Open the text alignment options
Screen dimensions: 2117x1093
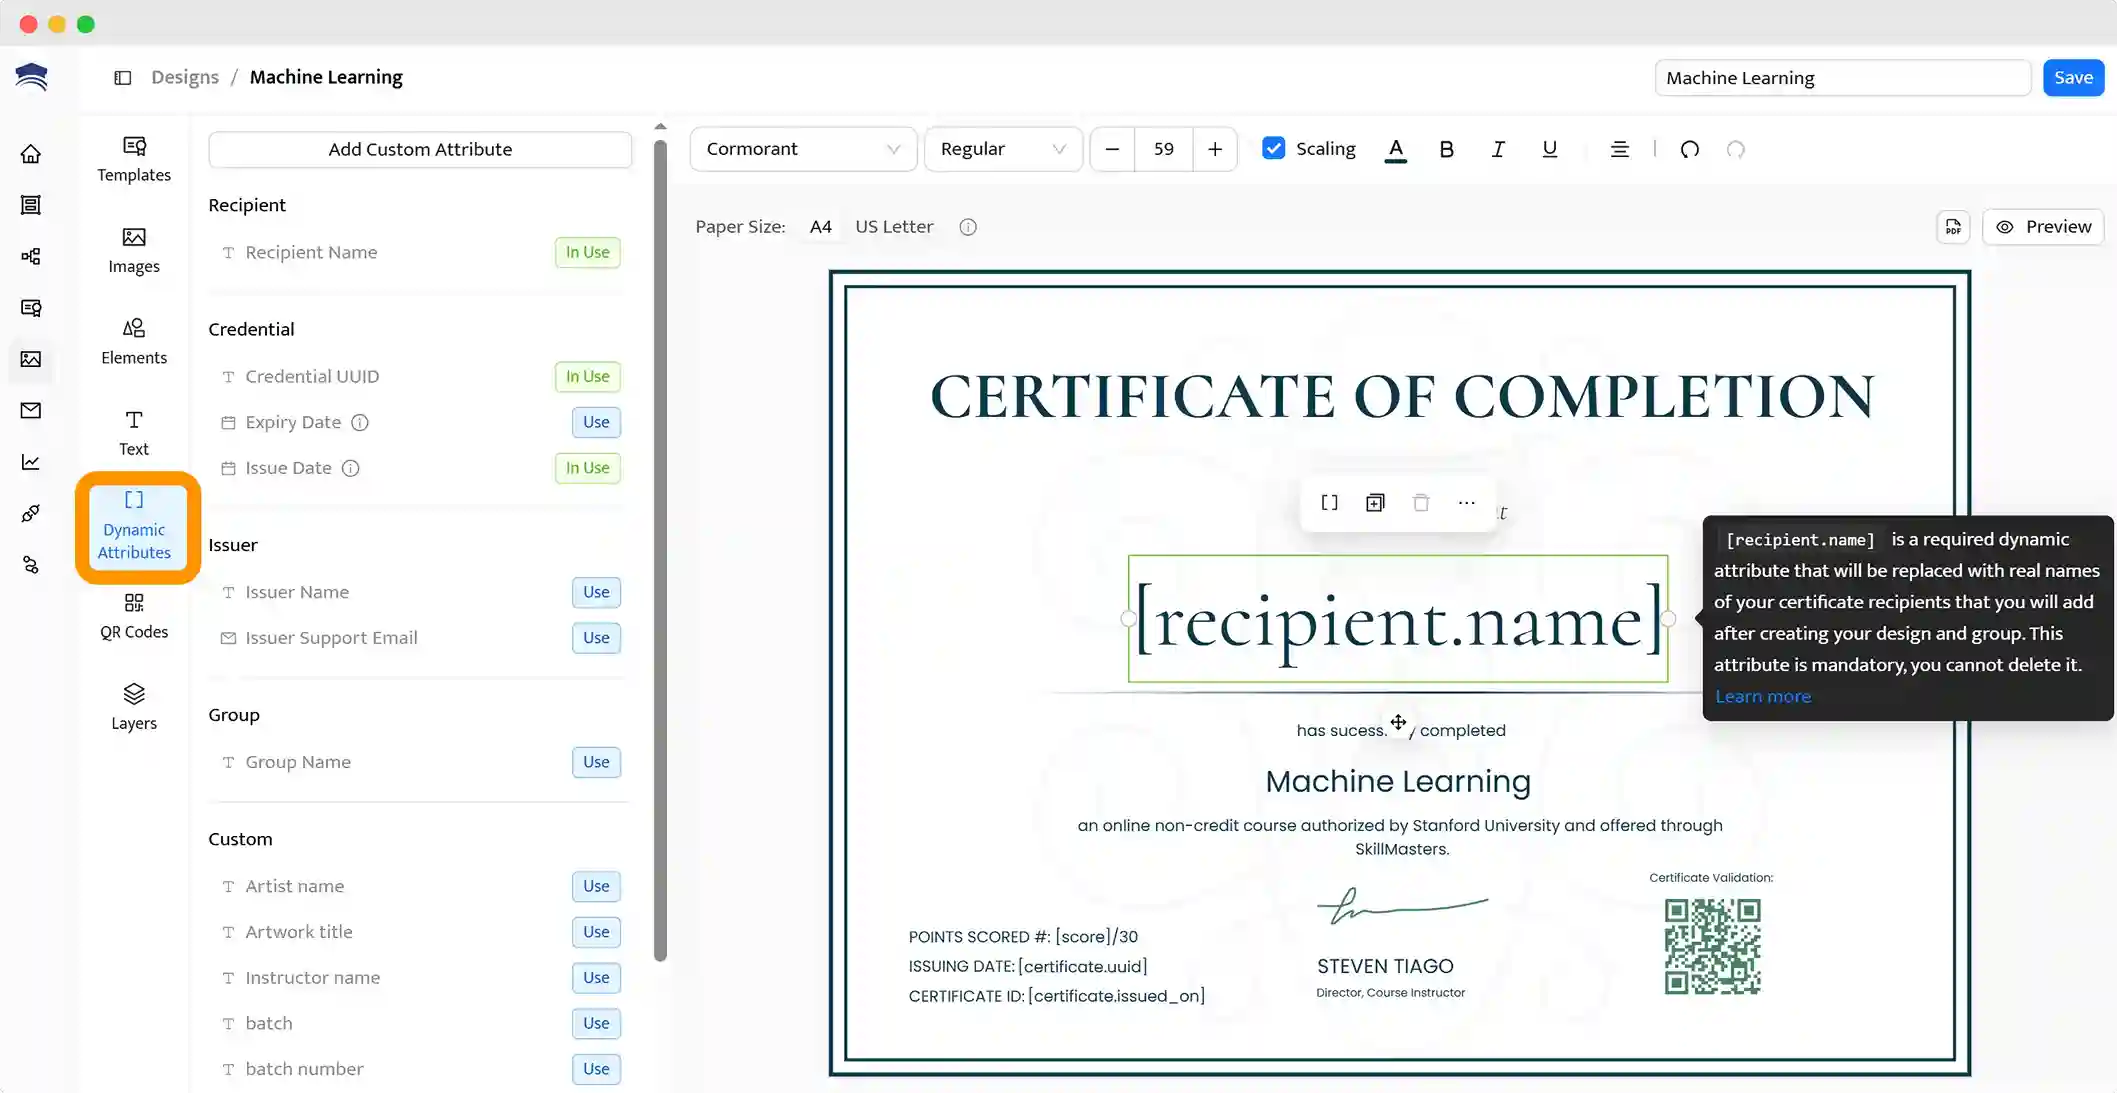coord(1620,149)
